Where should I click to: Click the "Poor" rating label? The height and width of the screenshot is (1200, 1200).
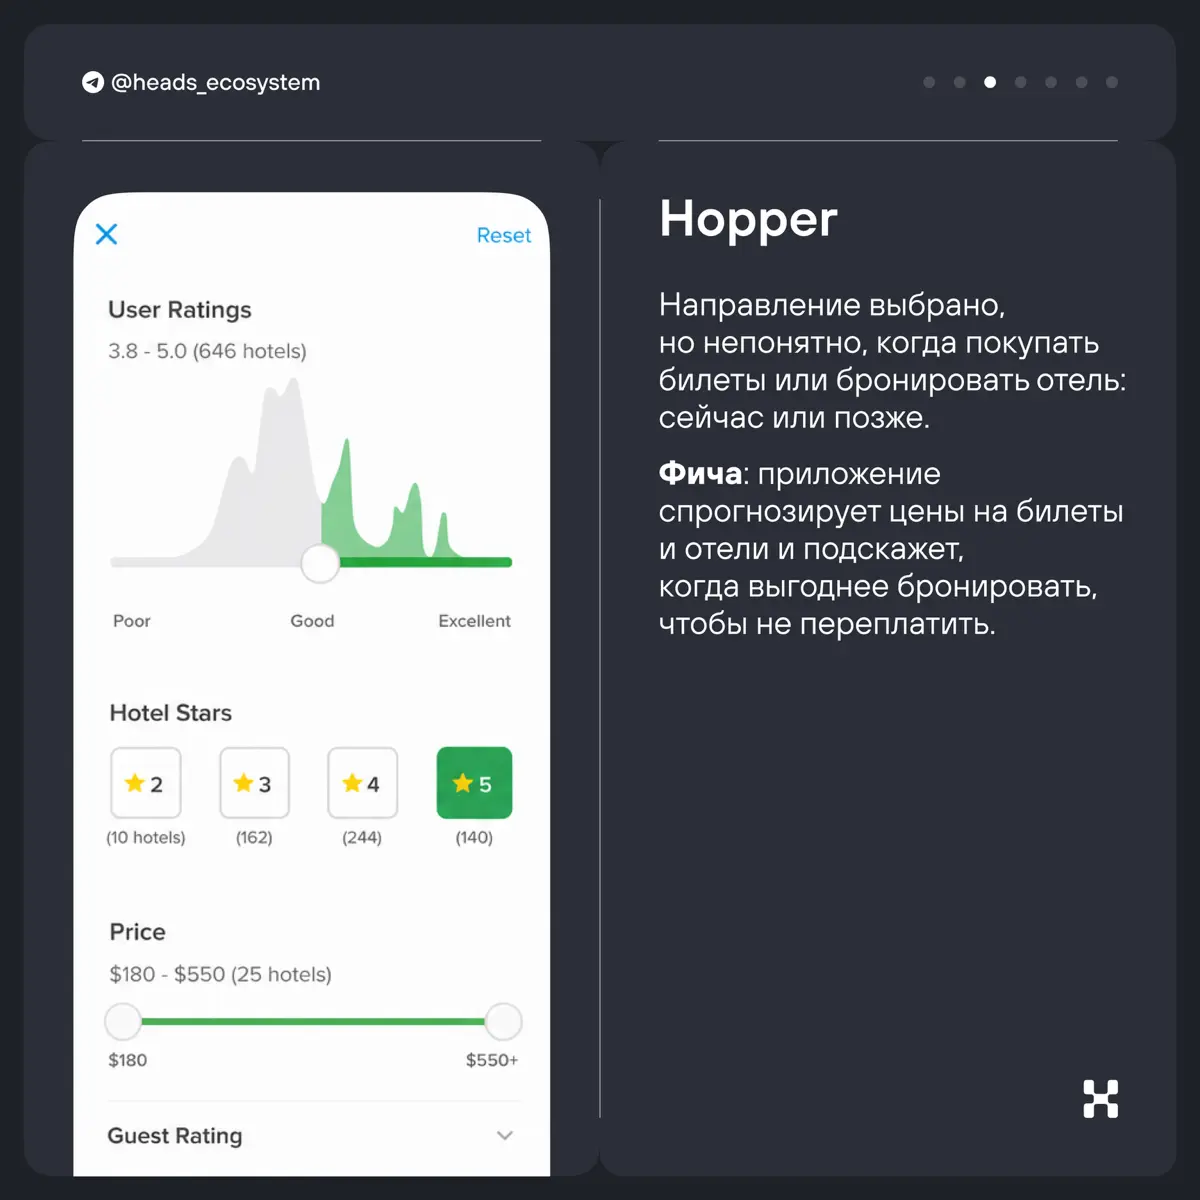(x=132, y=621)
